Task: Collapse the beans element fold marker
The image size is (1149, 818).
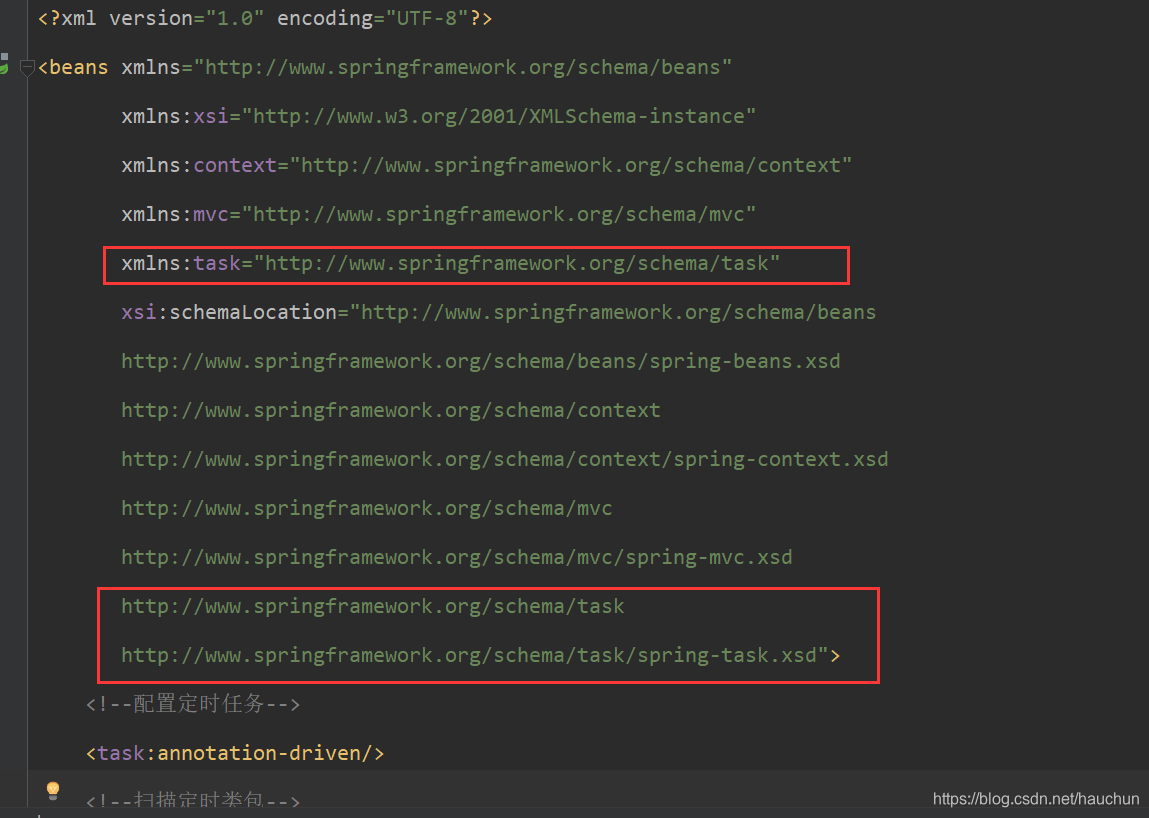Action: coord(27,68)
